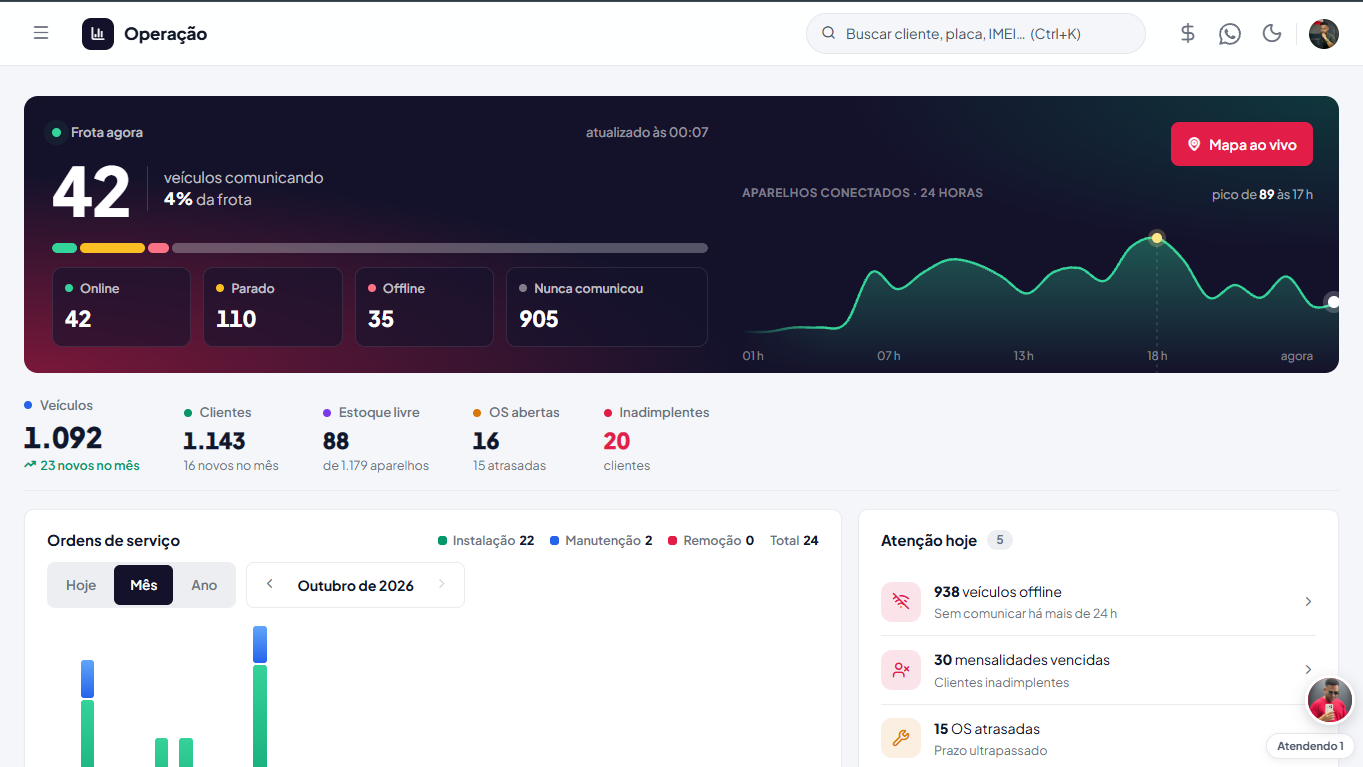Open the hamburger sidebar menu
The width and height of the screenshot is (1363, 767).
[41, 33]
